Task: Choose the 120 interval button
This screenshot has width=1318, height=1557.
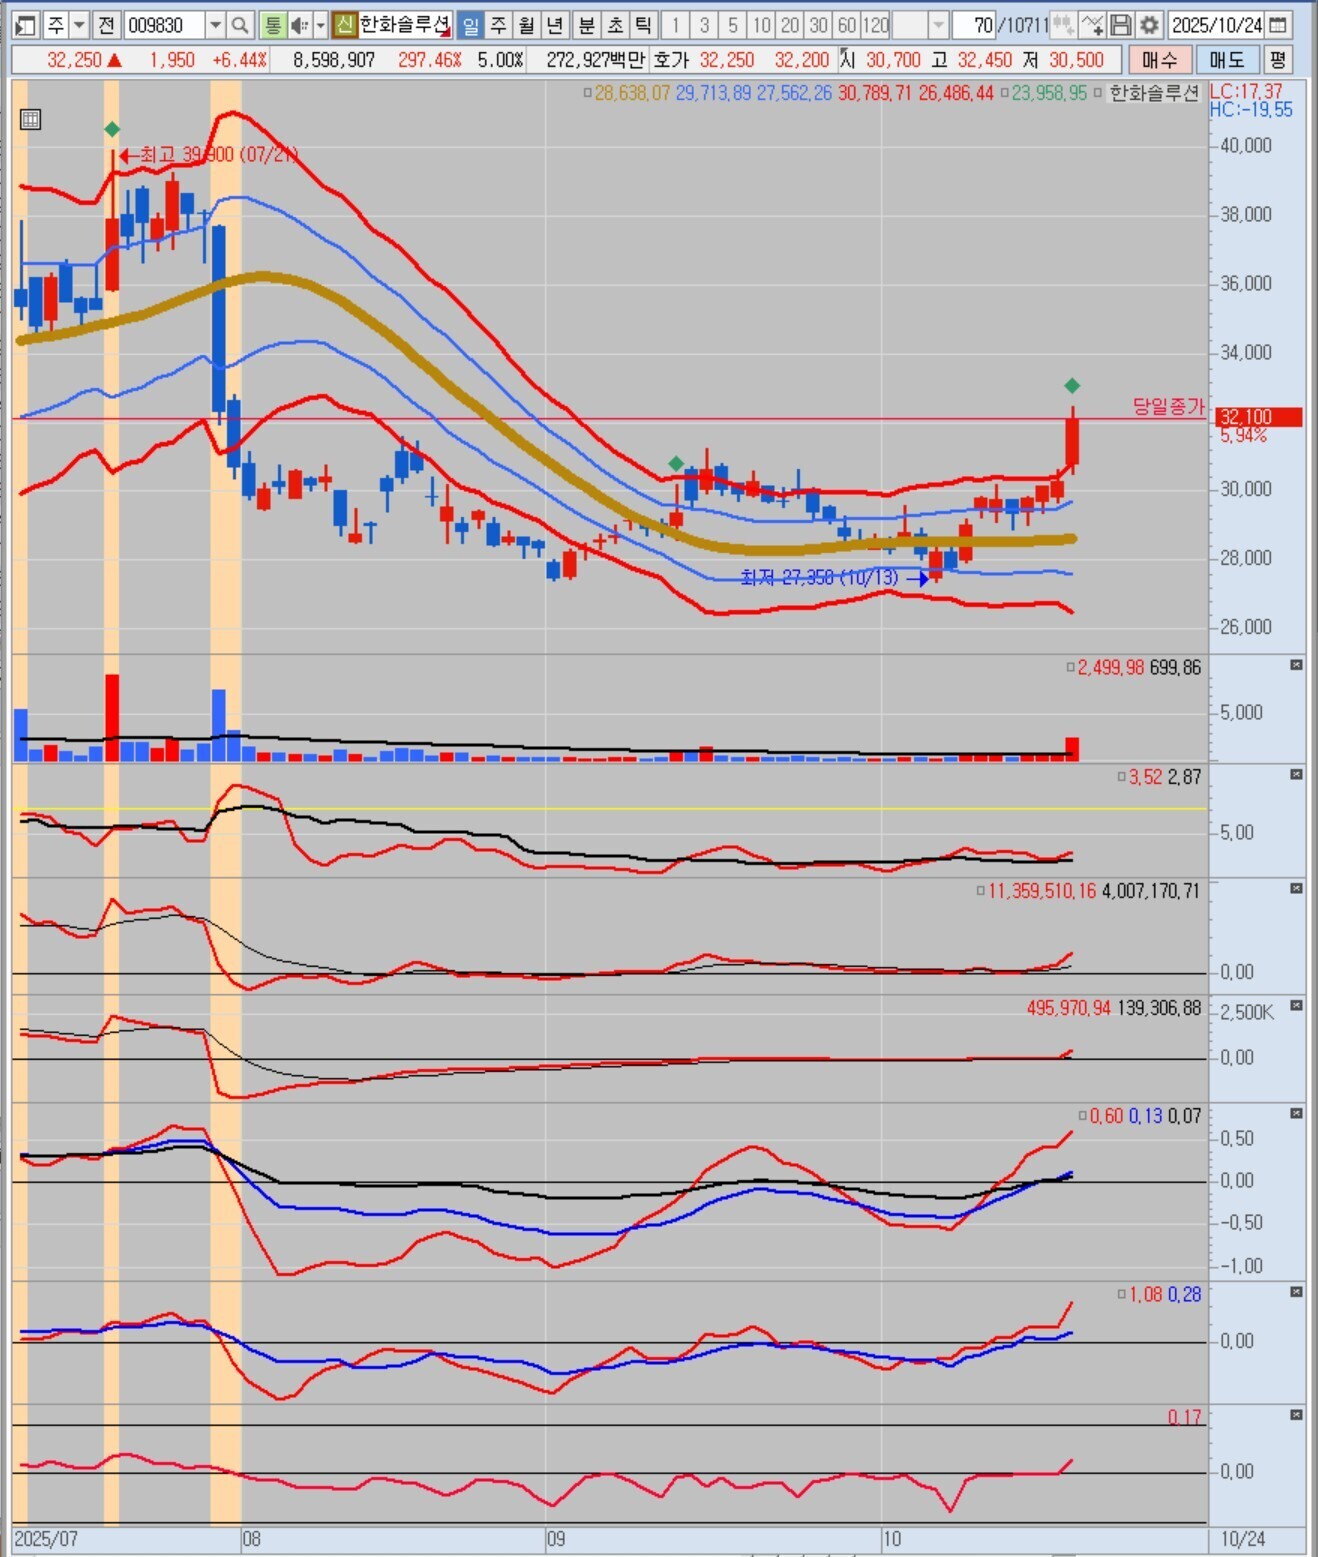Action: pyautogui.click(x=876, y=25)
